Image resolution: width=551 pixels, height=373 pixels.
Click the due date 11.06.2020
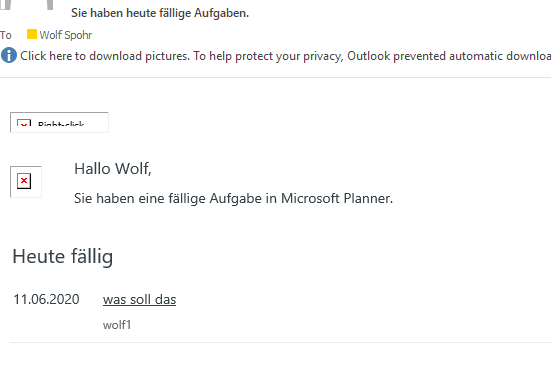coord(46,300)
